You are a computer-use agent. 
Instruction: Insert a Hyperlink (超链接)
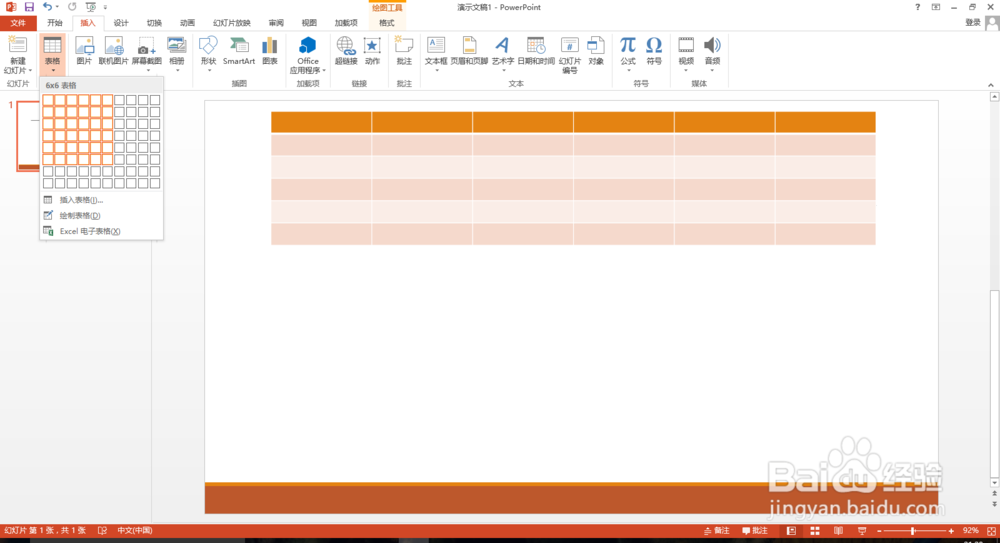pos(346,51)
